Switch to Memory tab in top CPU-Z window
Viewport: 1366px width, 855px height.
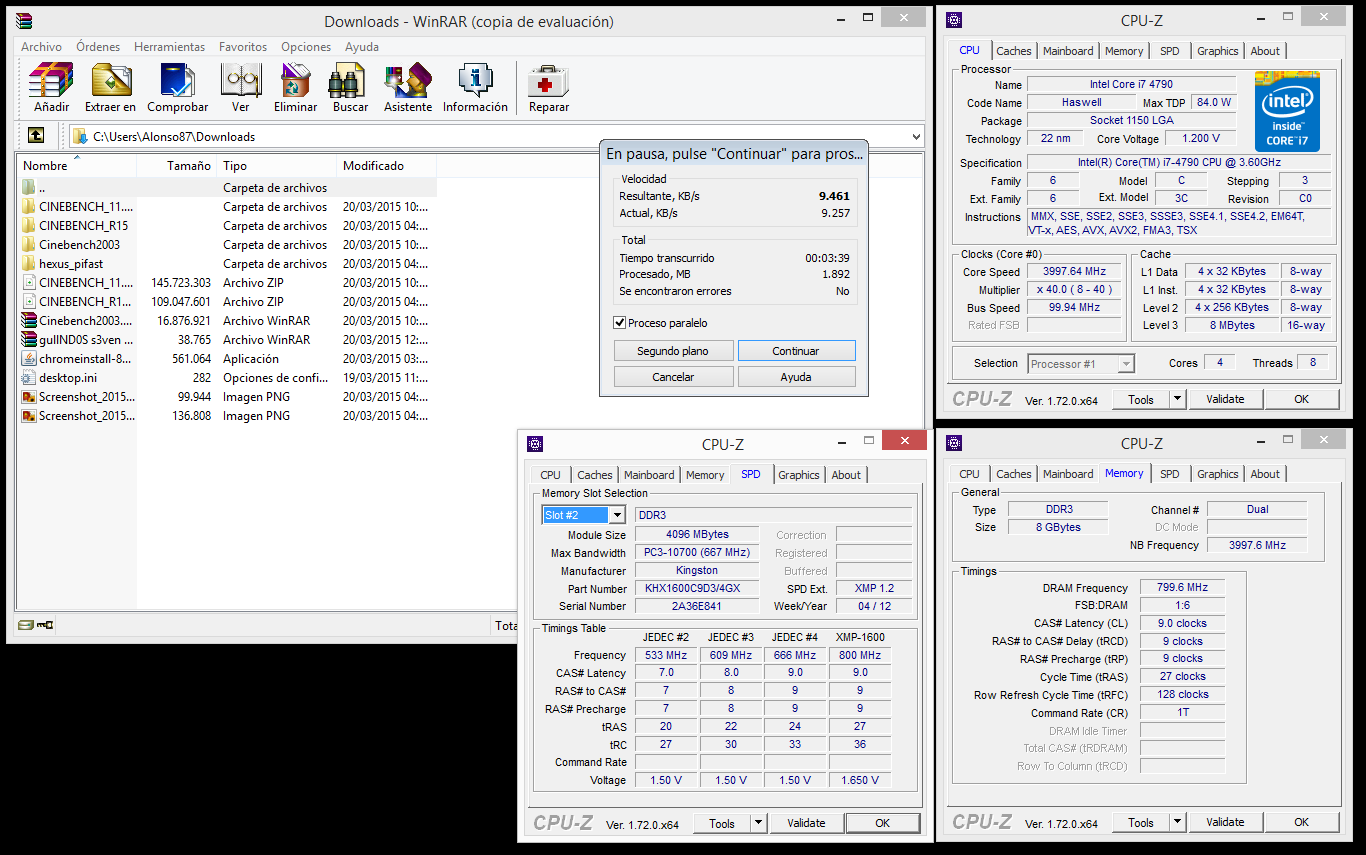click(x=1124, y=51)
